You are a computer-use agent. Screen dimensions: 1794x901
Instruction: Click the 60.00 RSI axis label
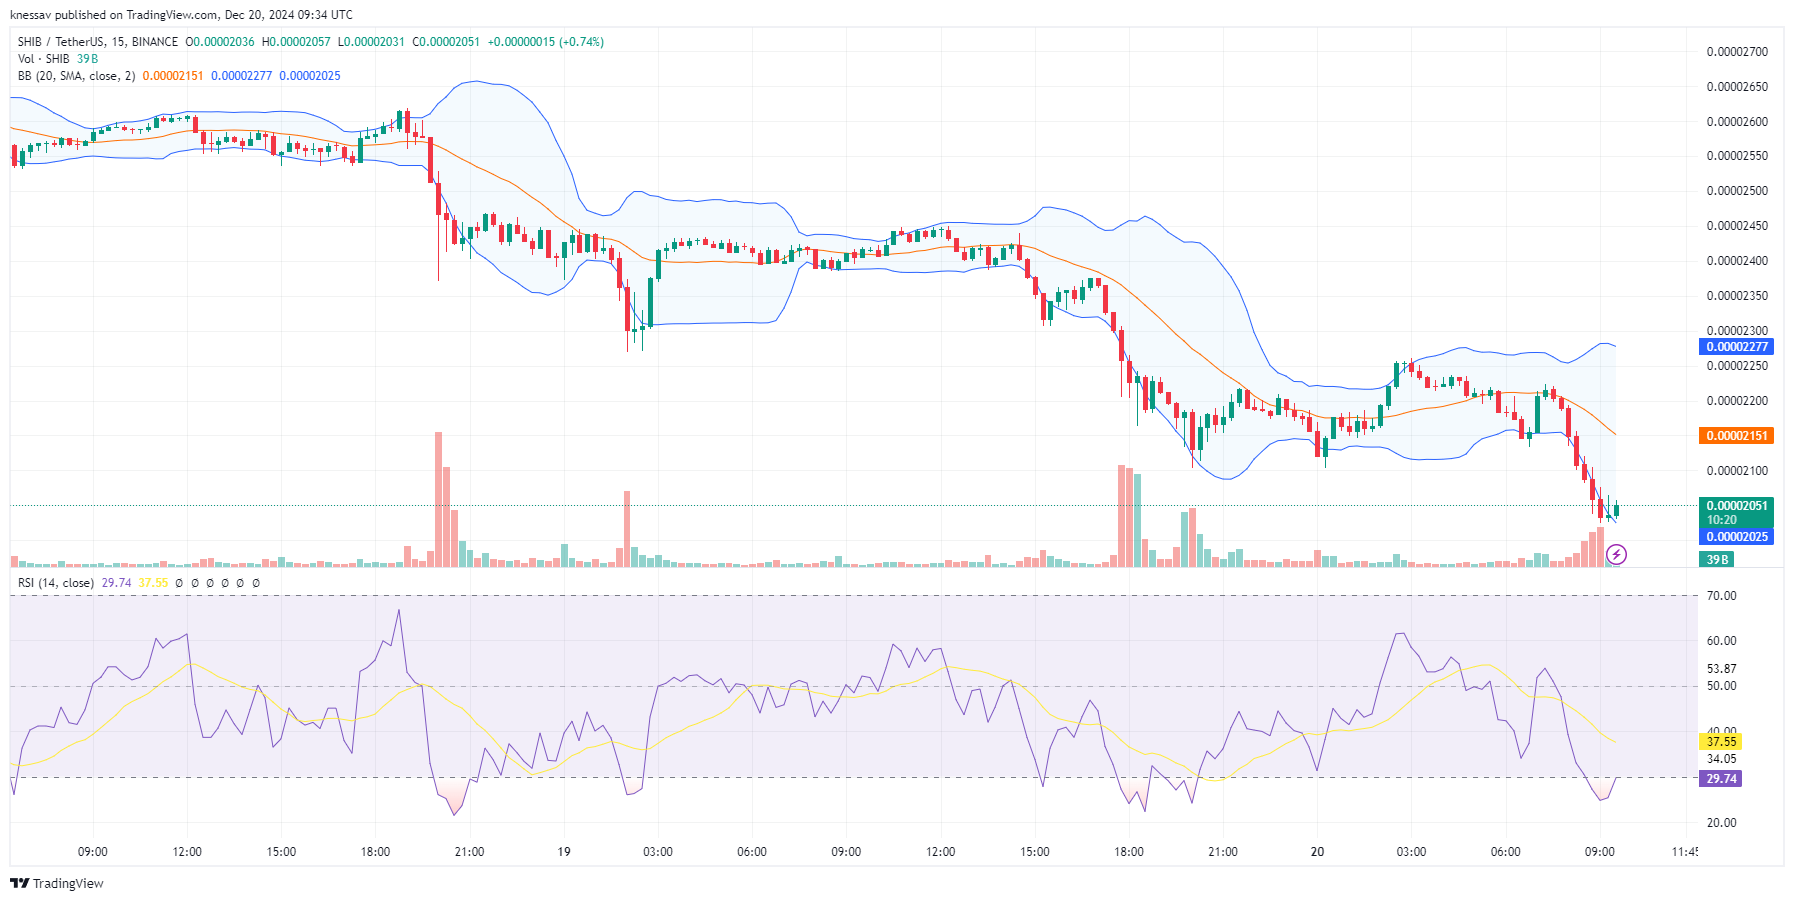tap(1721, 641)
